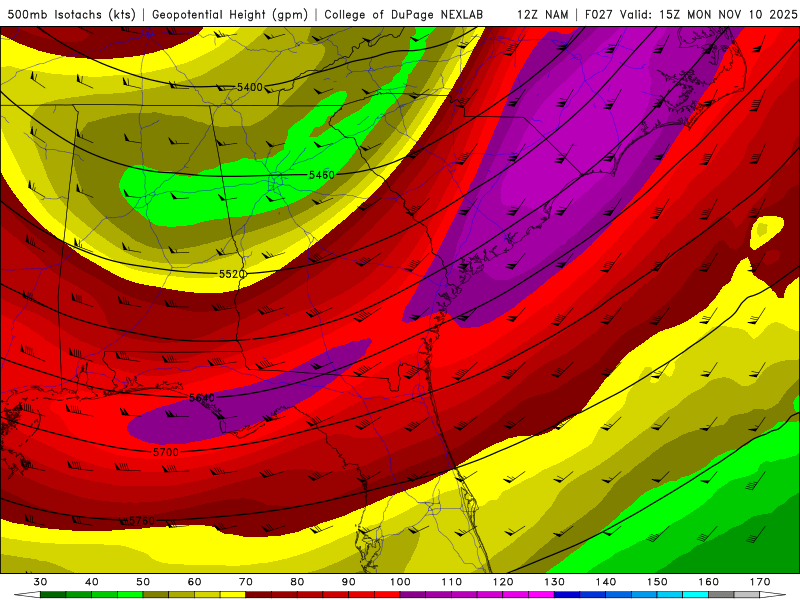Click the legend value 140
Screen dimensions: 800x600
[606, 582]
